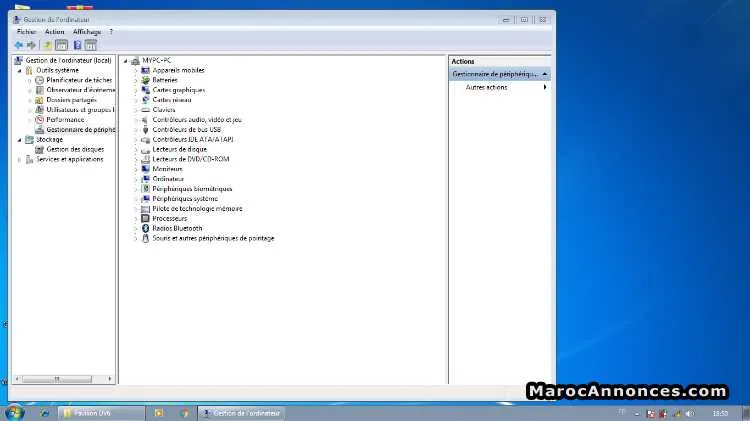Image resolution: width=750 pixels, height=421 pixels.
Task: Select Gestionnaire de périphériques in left tree
Action: [80, 130]
